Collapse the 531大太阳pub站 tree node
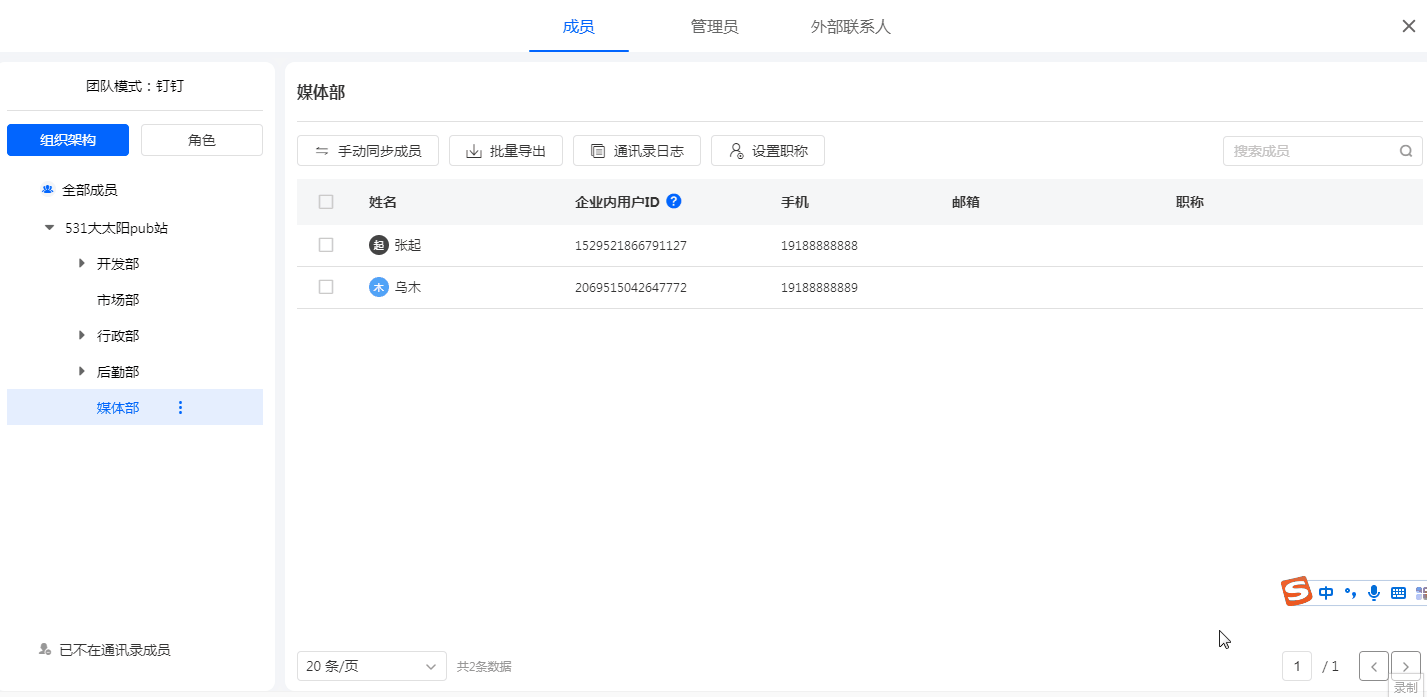 [x=49, y=228]
